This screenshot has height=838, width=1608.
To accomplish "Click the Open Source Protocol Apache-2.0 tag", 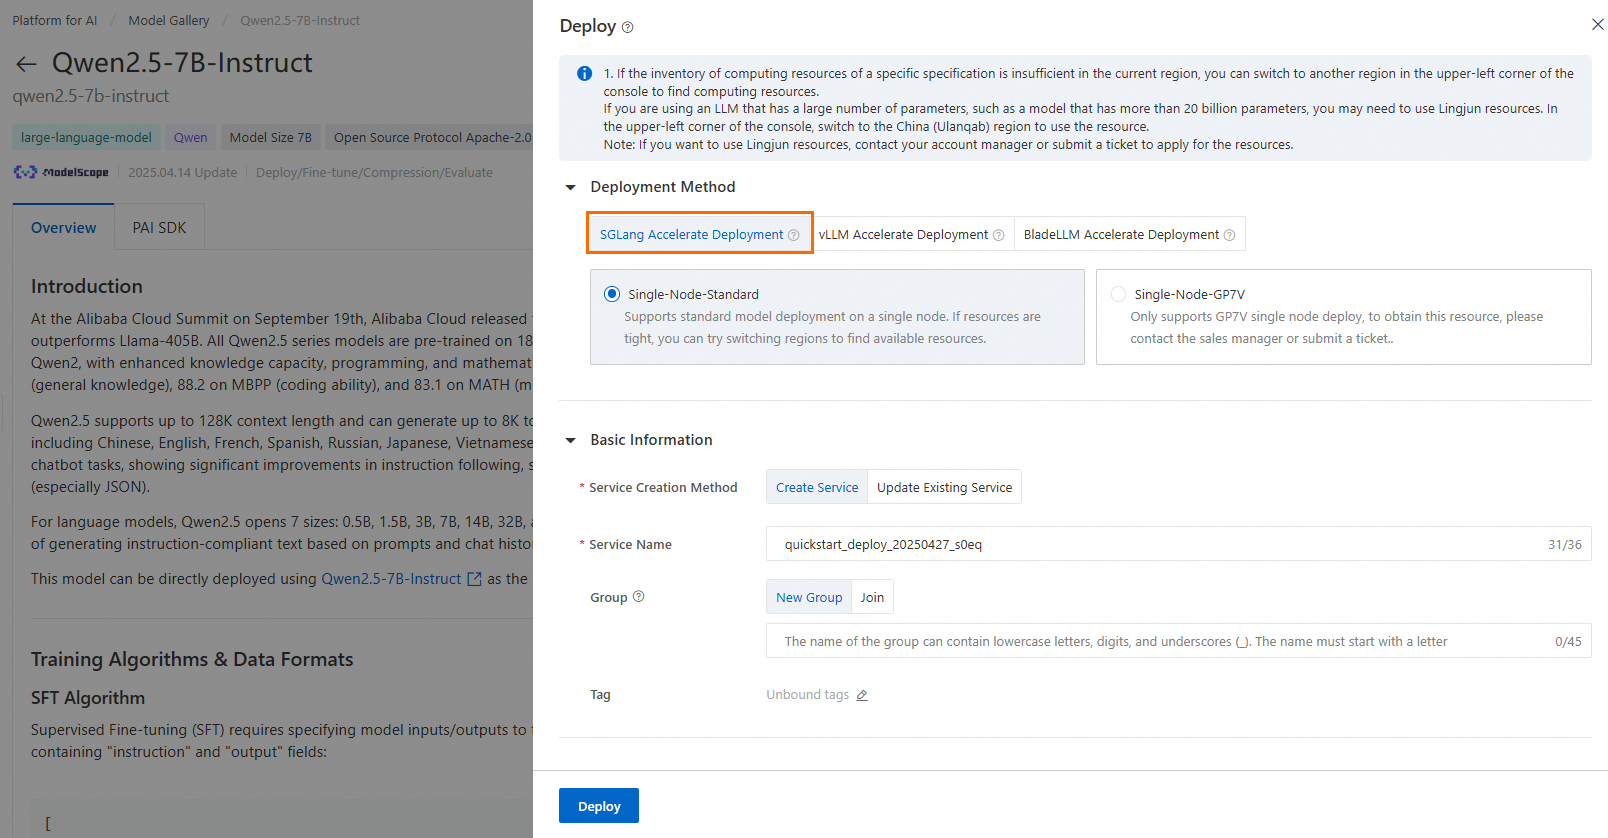I will click(431, 137).
